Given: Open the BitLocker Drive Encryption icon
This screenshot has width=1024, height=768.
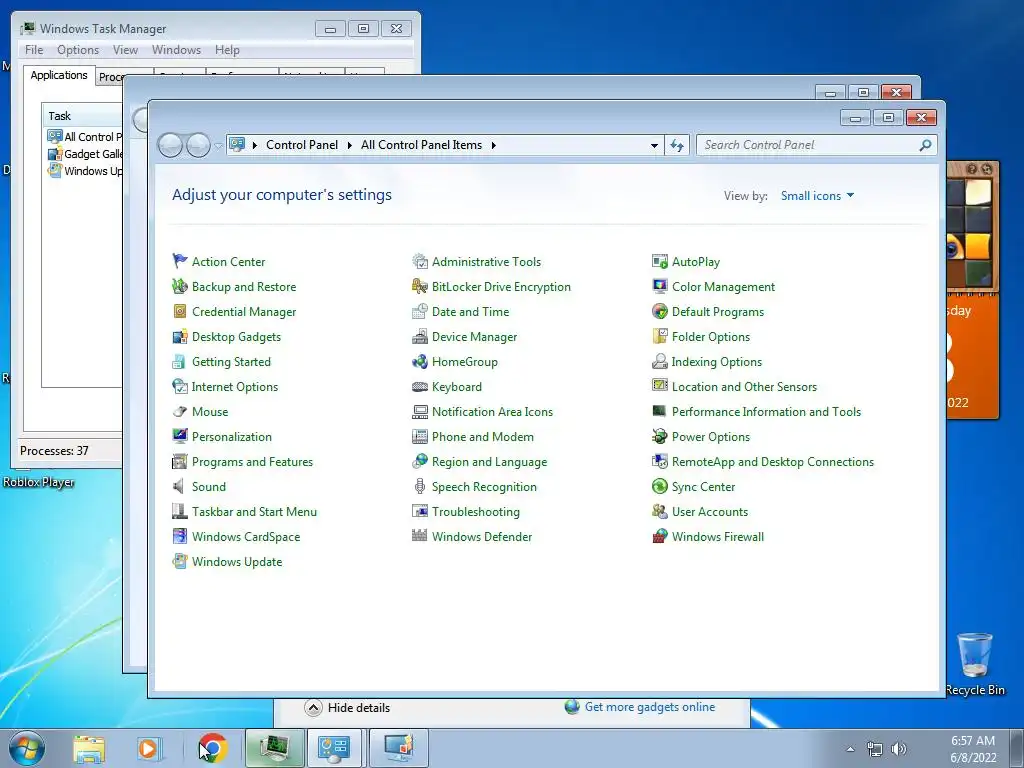Looking at the screenshot, I should tap(420, 286).
